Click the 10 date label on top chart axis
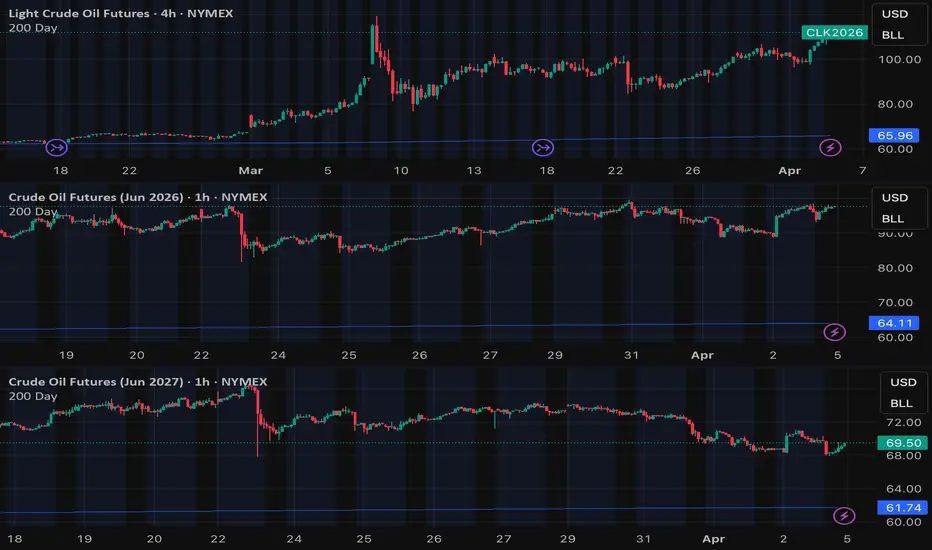Image resolution: width=932 pixels, height=550 pixels. click(x=401, y=171)
